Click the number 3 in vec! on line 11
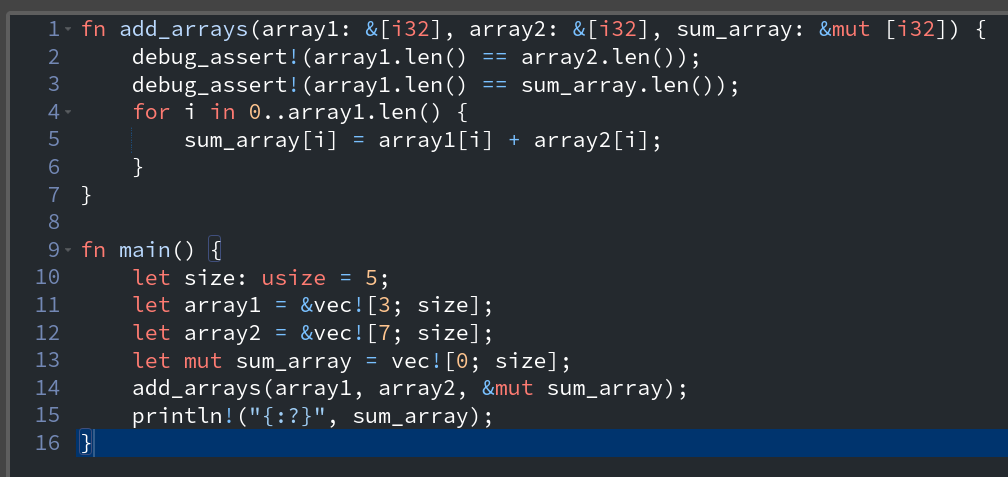The image size is (1008, 477). point(385,306)
